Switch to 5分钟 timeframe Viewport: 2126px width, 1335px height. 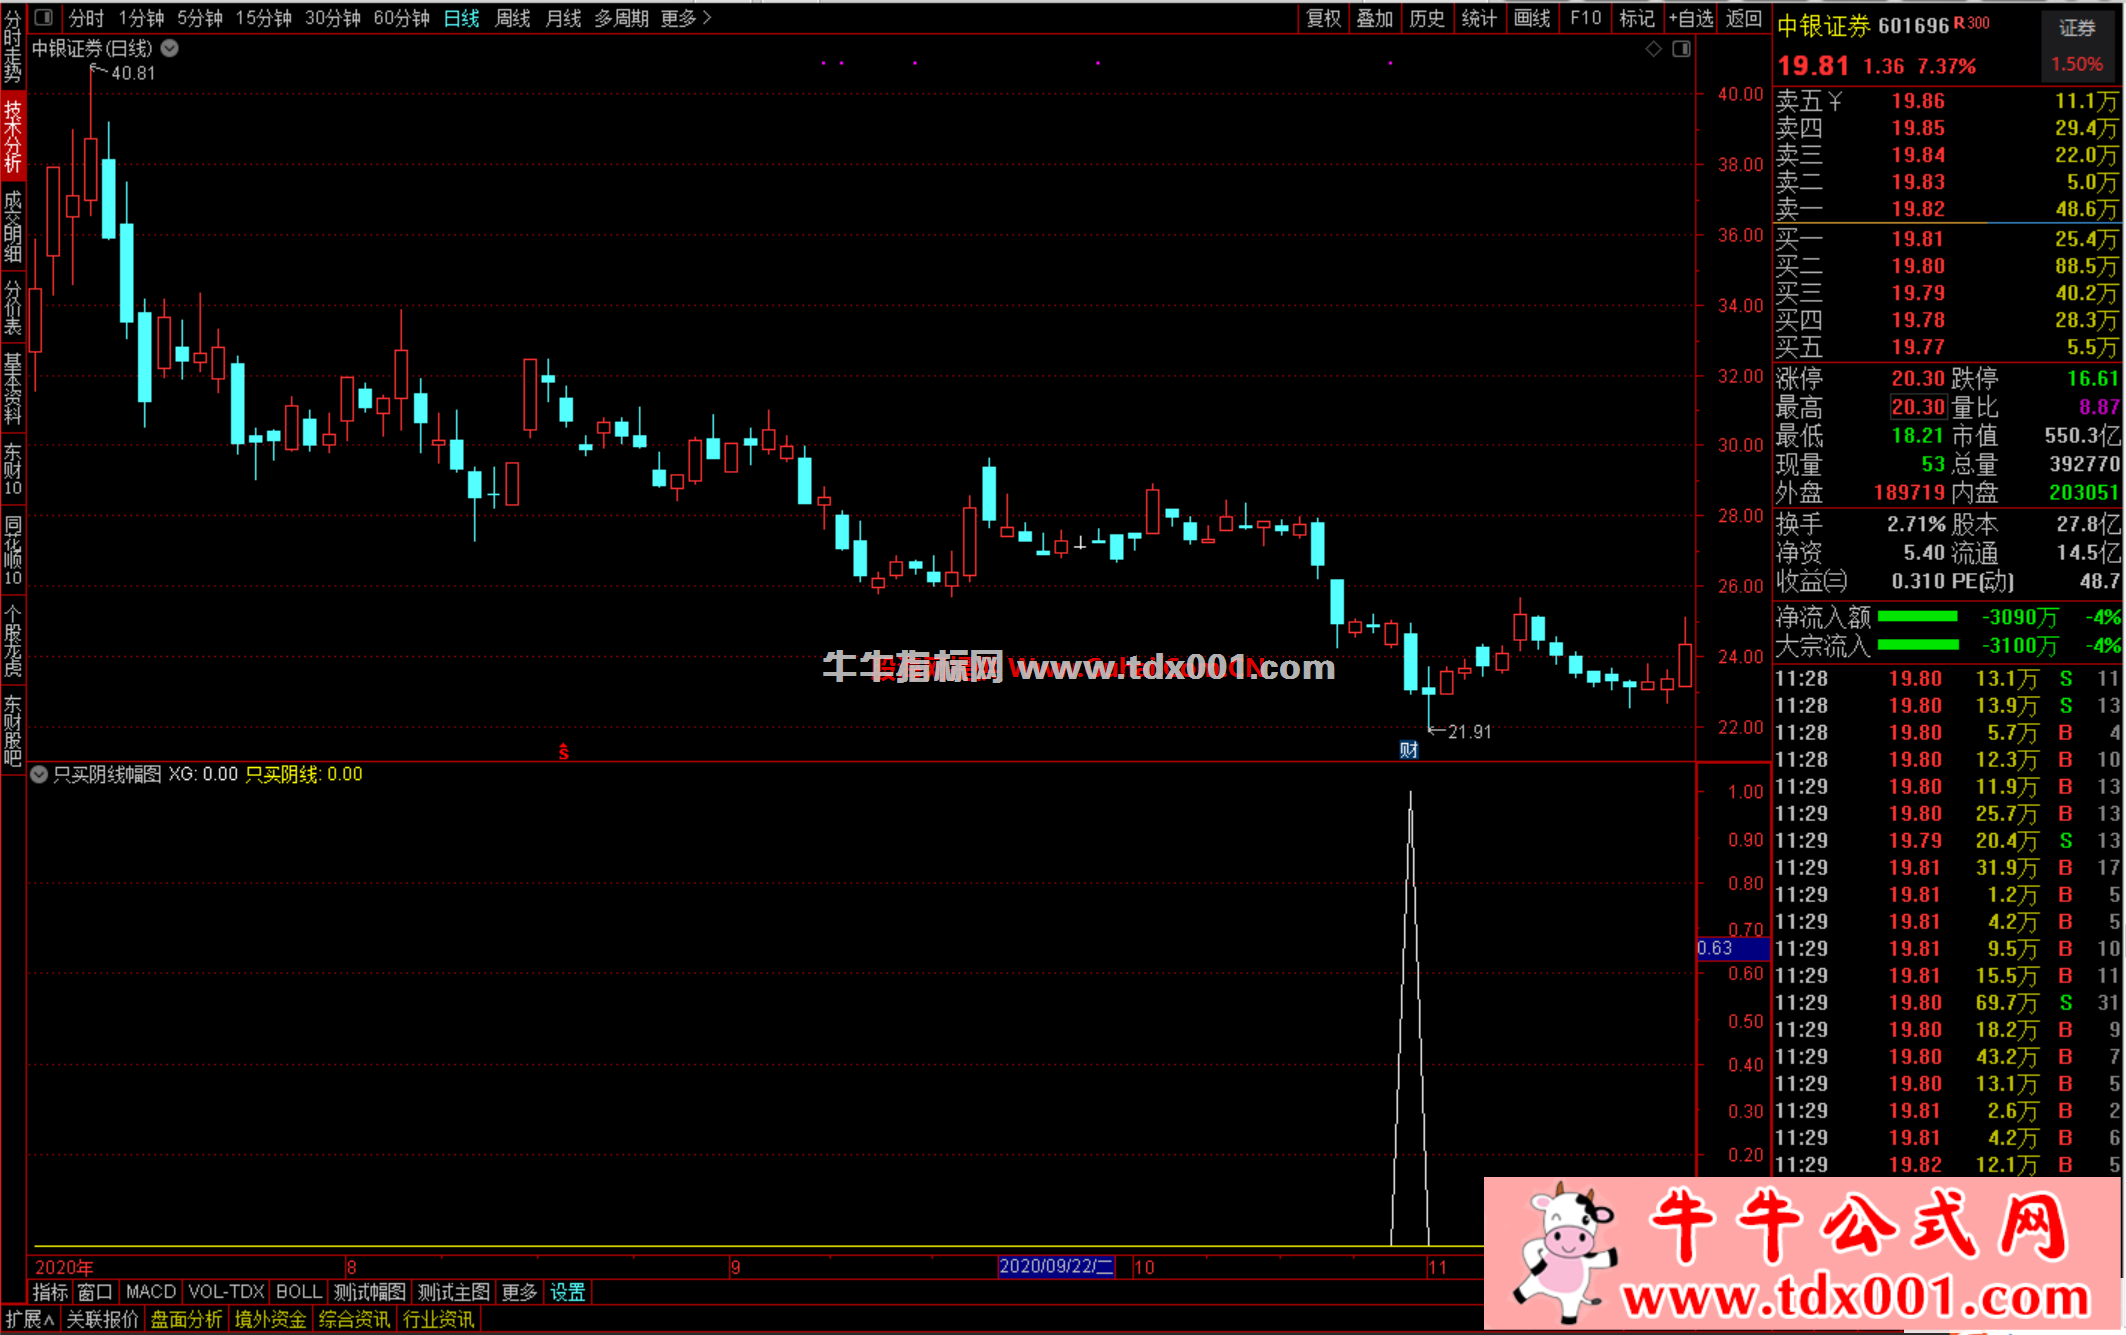pyautogui.click(x=200, y=18)
